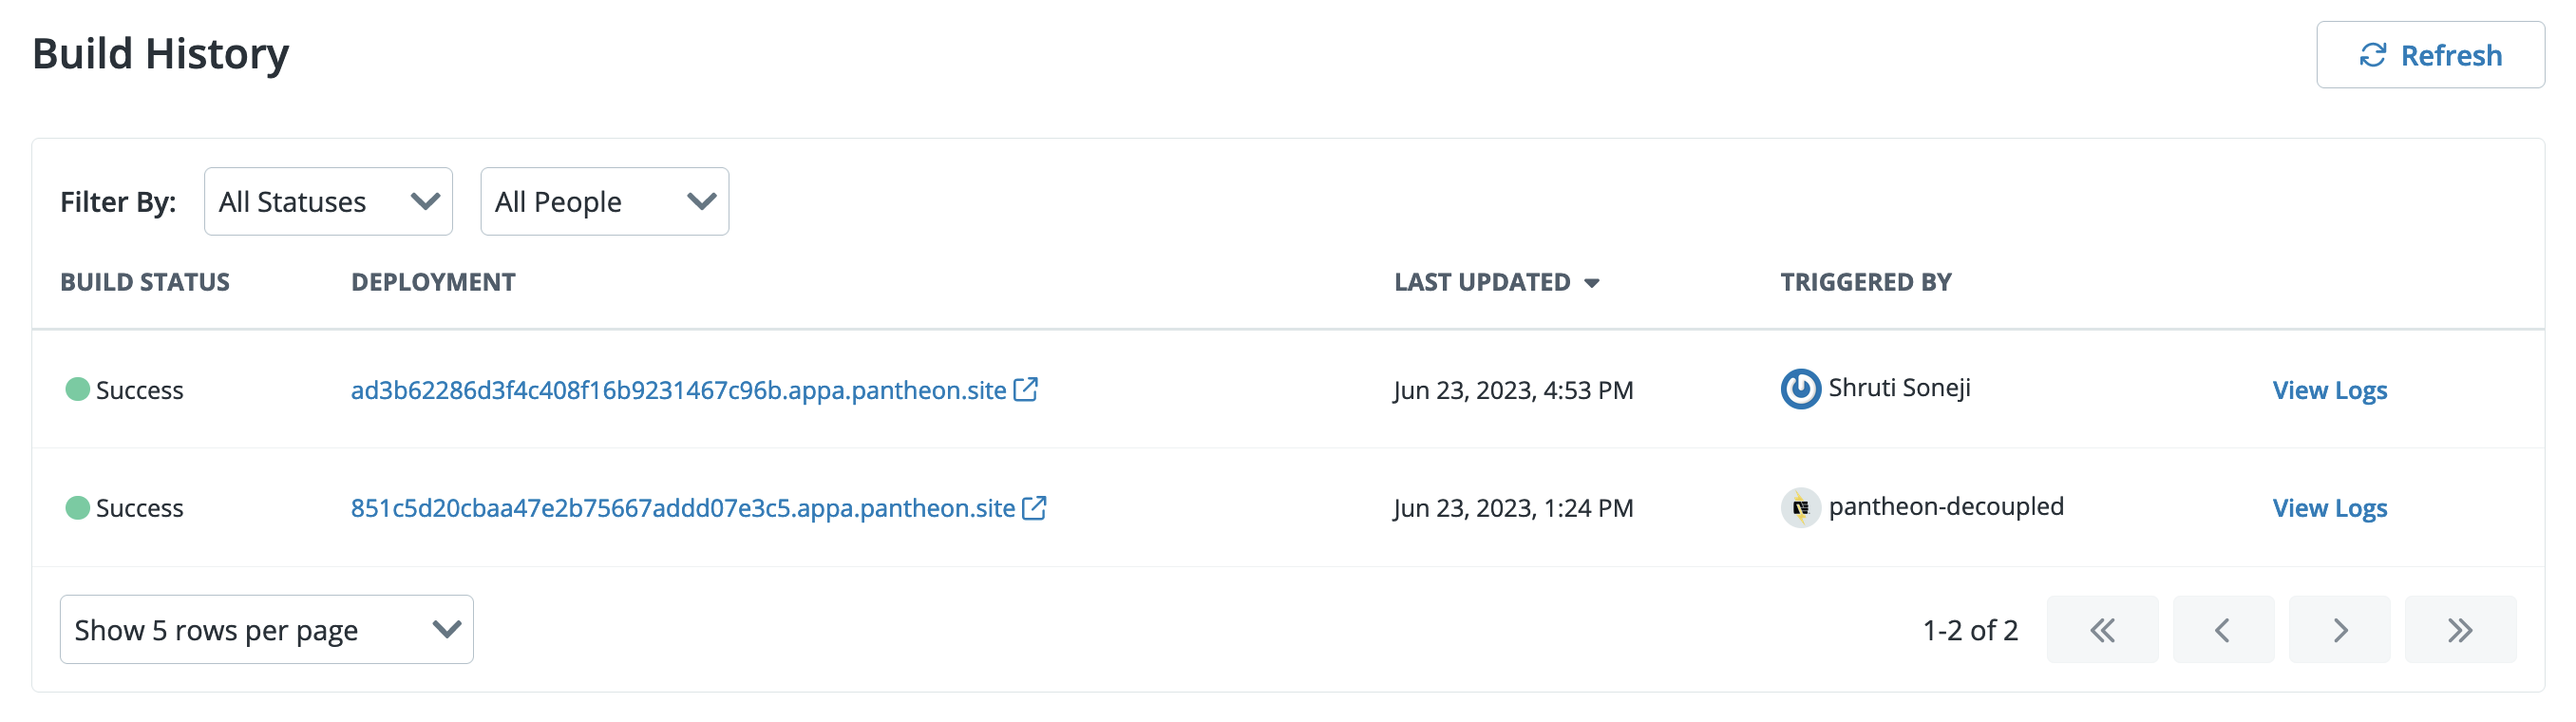
Task: Open the All Statuses filter dropdown
Action: (328, 201)
